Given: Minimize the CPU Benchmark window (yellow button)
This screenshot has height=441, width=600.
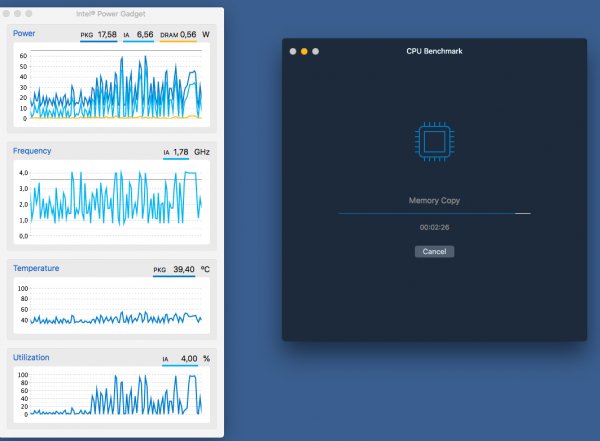Looking at the screenshot, I should coord(304,51).
